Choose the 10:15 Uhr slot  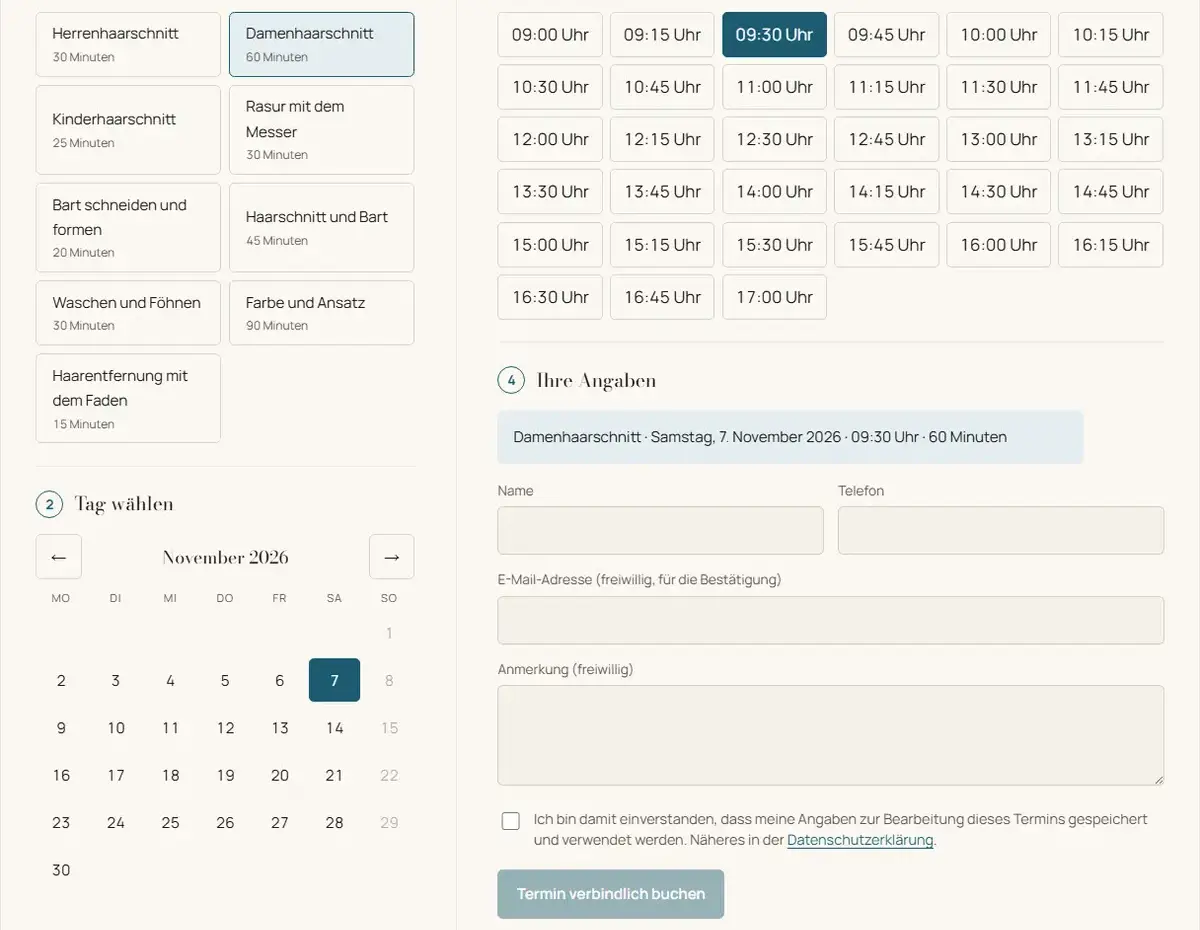(1111, 34)
